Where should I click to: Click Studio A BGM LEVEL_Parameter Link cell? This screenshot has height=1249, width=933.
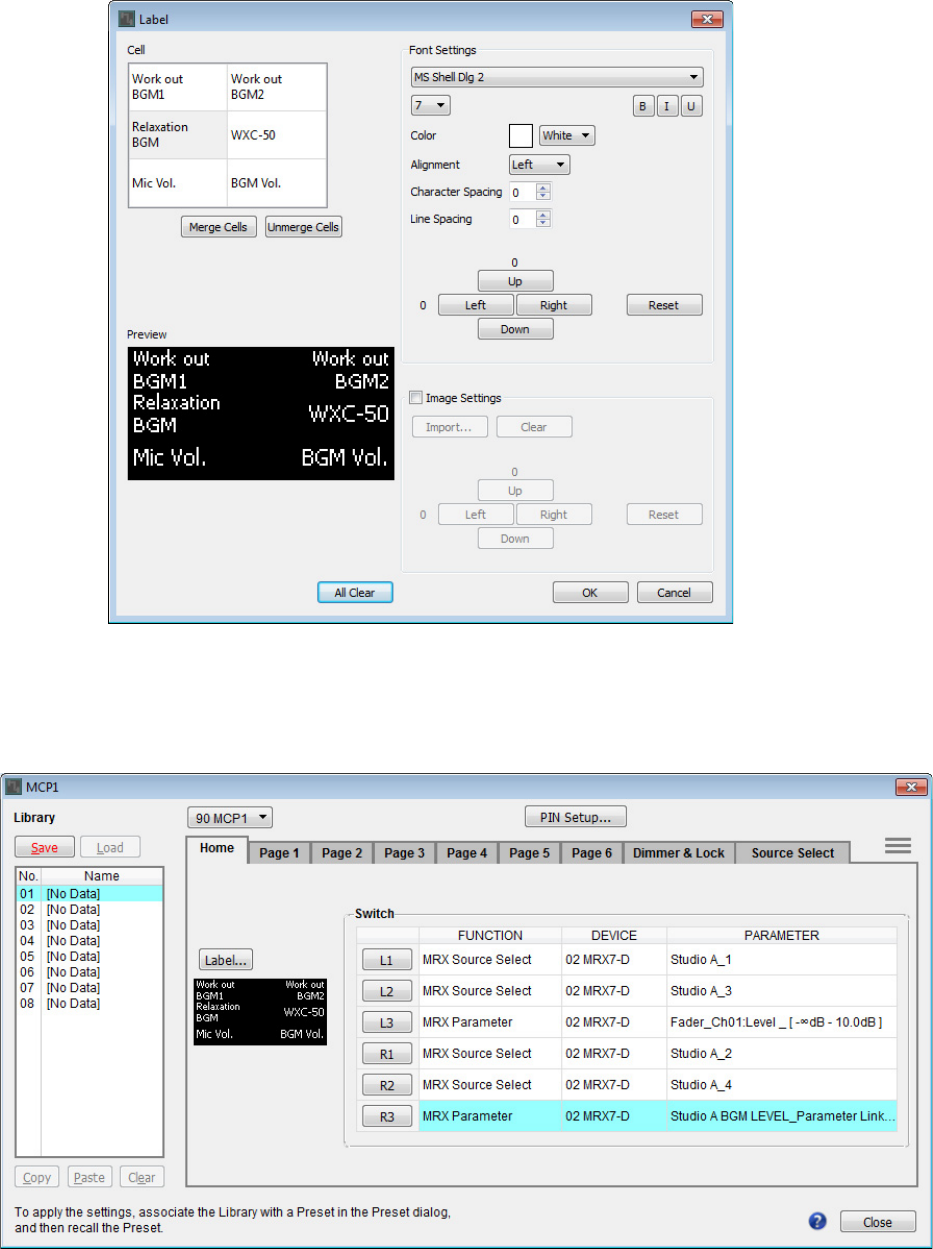[782, 1116]
